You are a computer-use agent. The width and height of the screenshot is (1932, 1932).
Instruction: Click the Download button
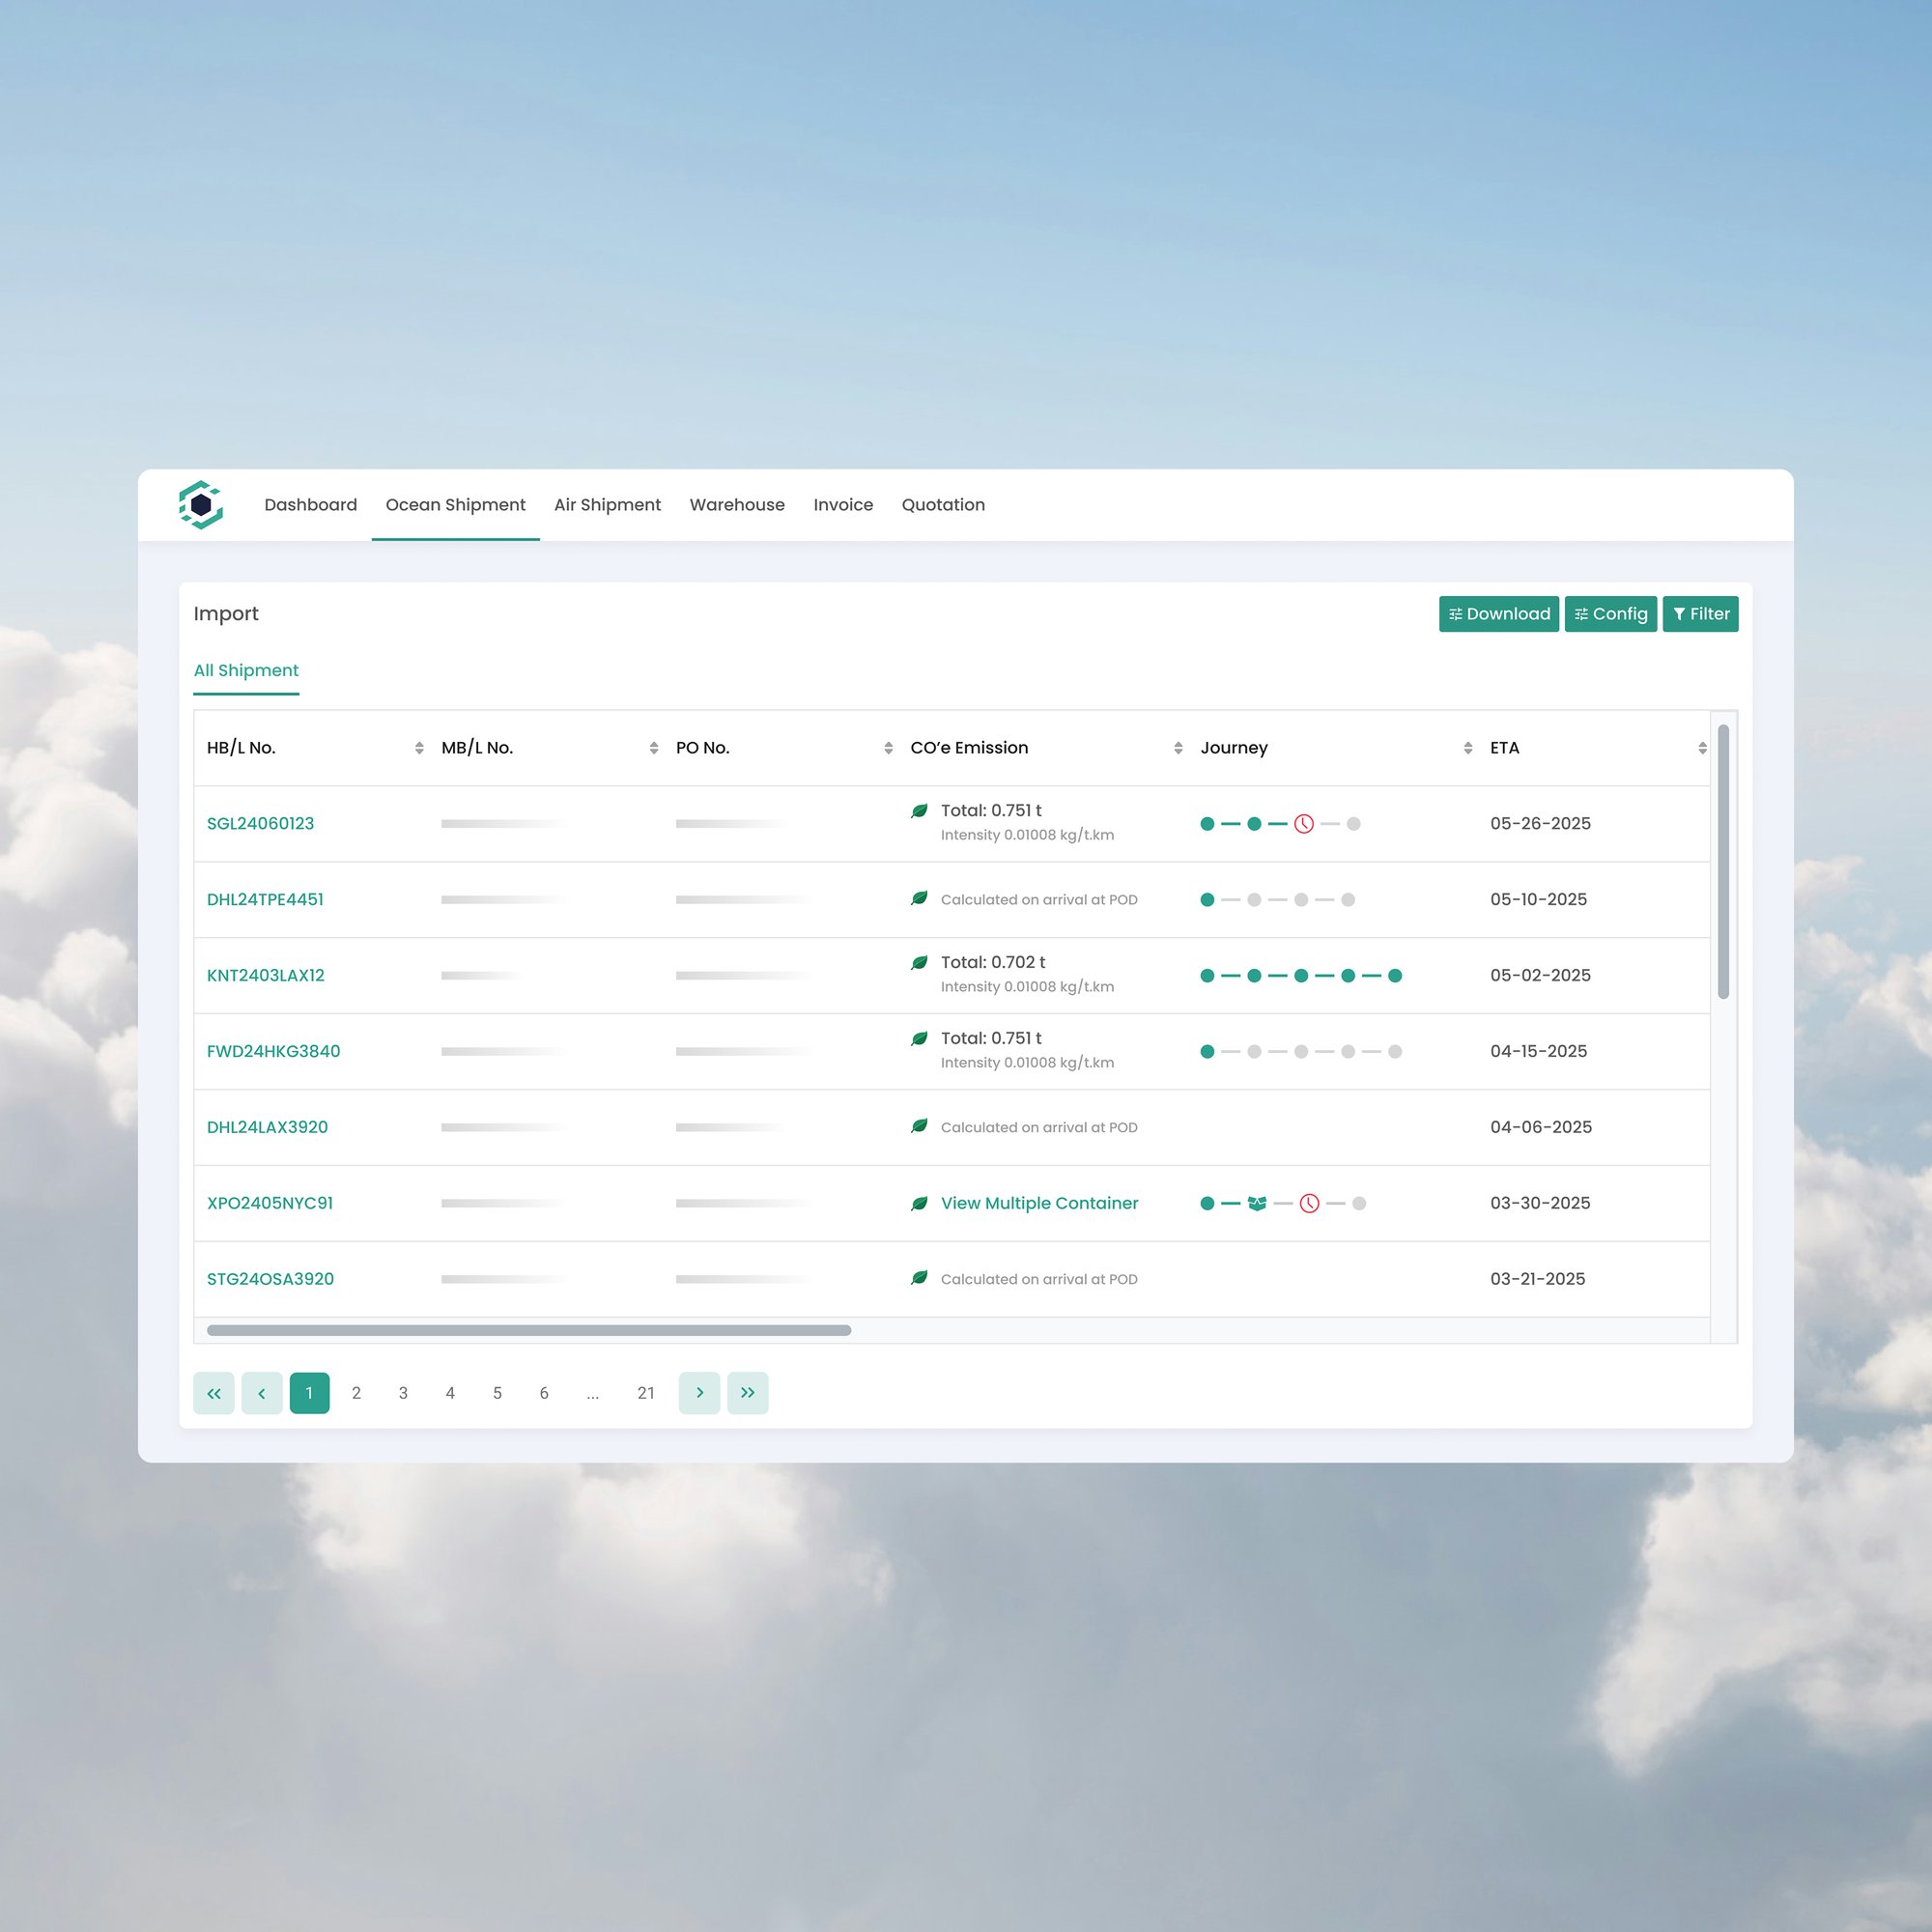click(1498, 614)
